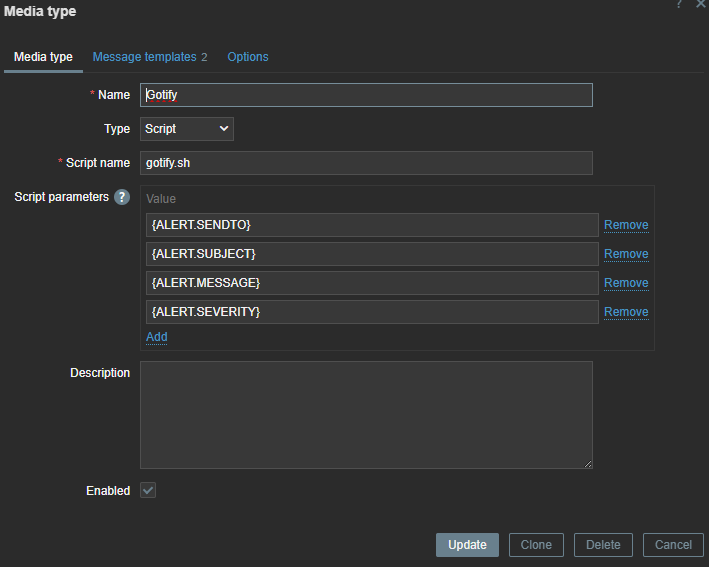Viewport: 709px width, 567px height.
Task: Open the Options tab
Action: [247, 57]
